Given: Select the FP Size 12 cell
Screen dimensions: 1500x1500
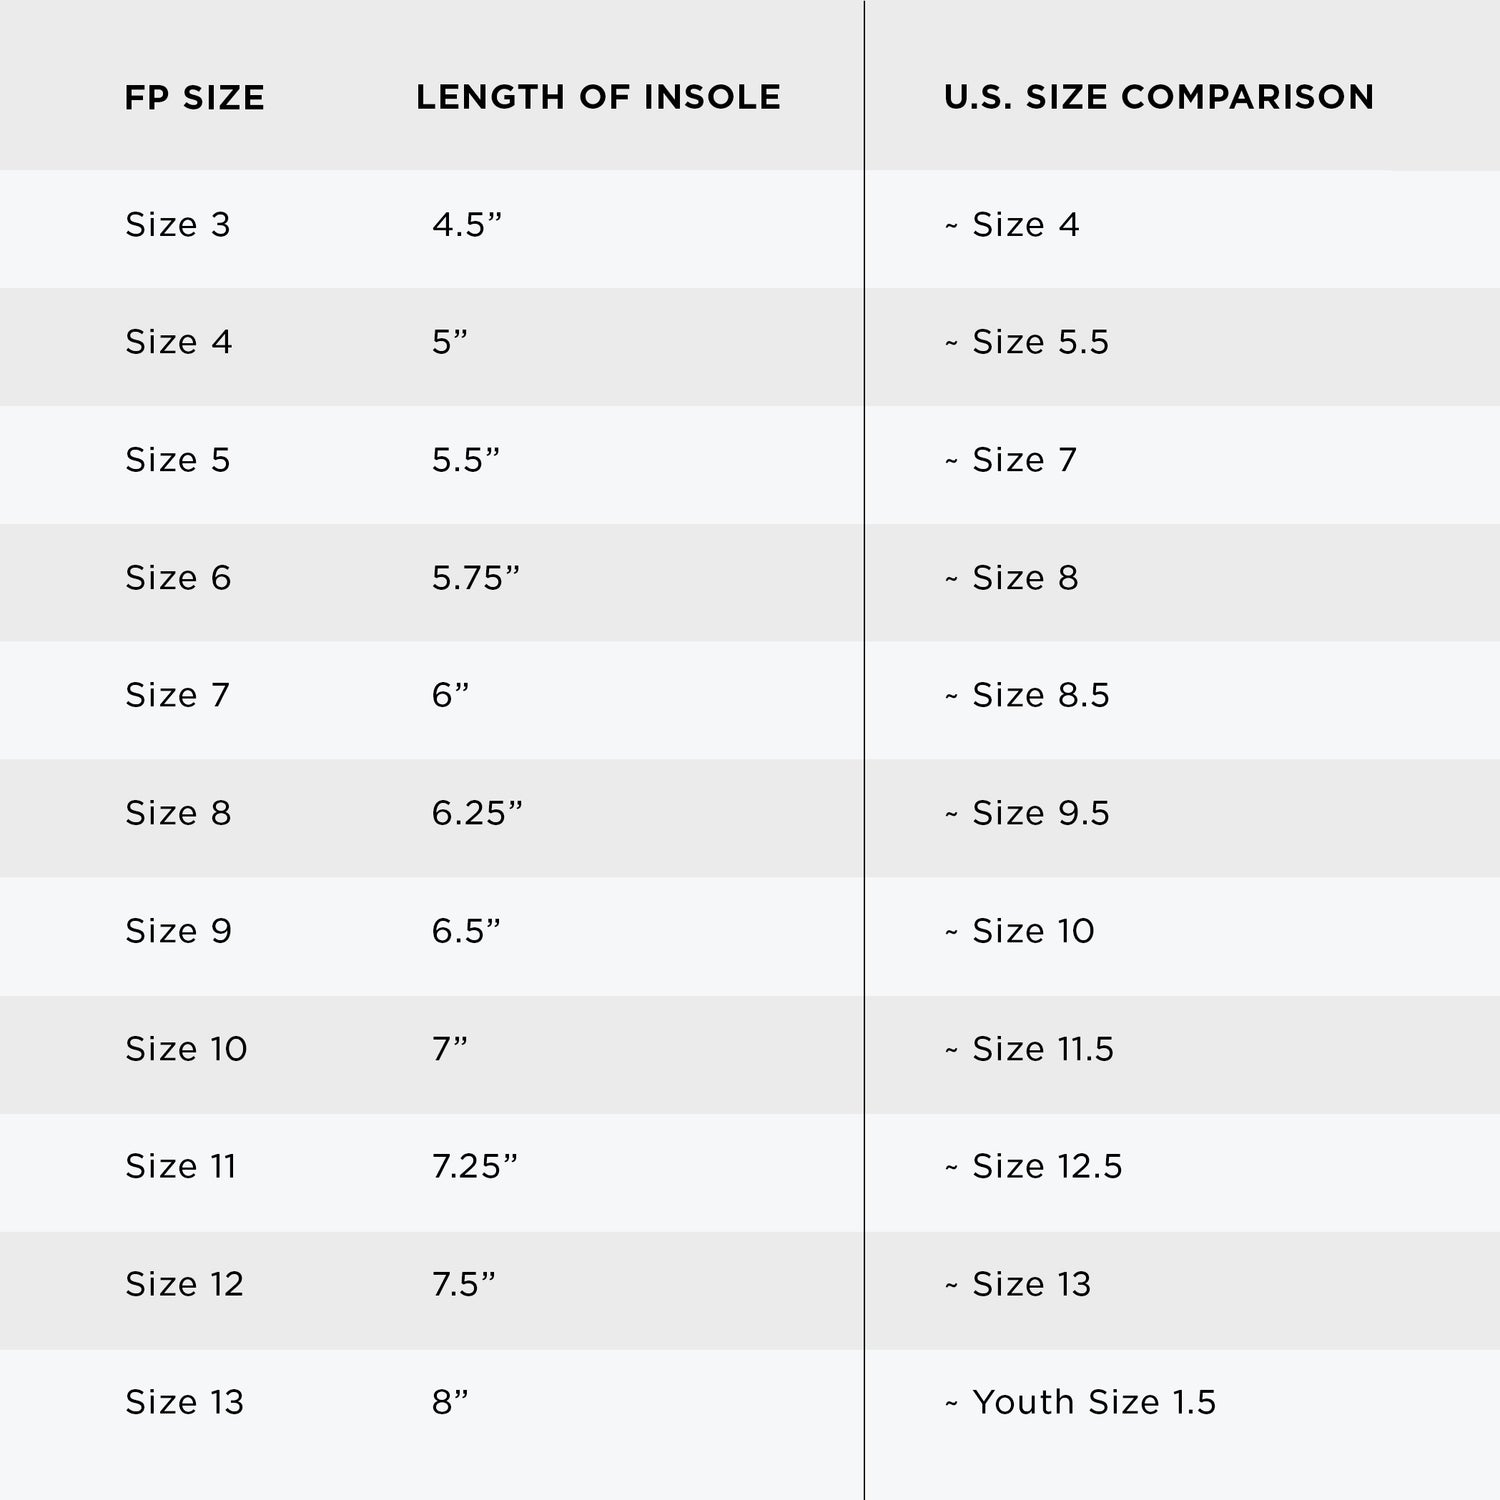Looking at the screenshot, I should pyautogui.click(x=184, y=1284).
